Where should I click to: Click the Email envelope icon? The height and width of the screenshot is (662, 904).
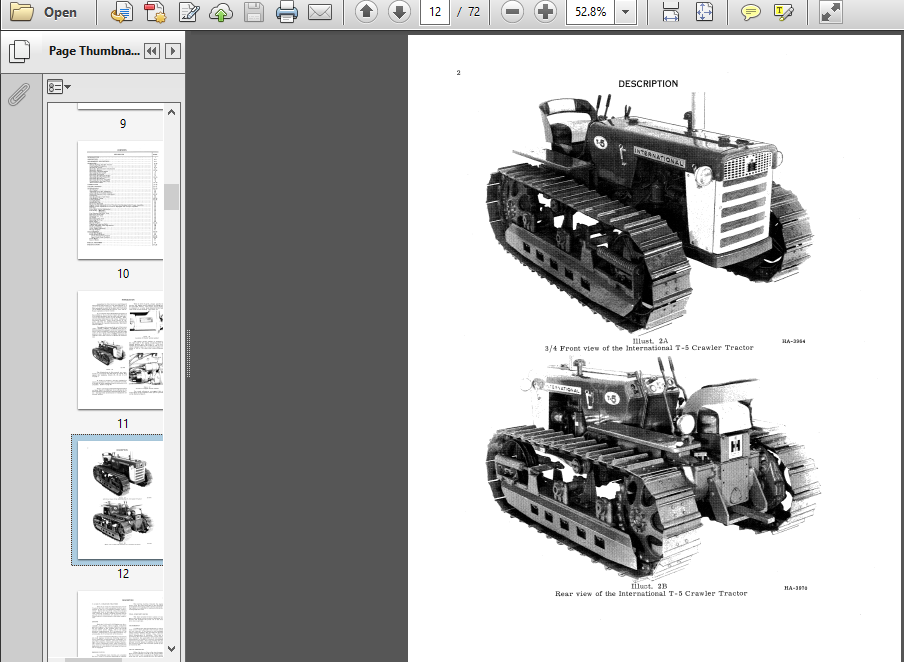click(320, 12)
